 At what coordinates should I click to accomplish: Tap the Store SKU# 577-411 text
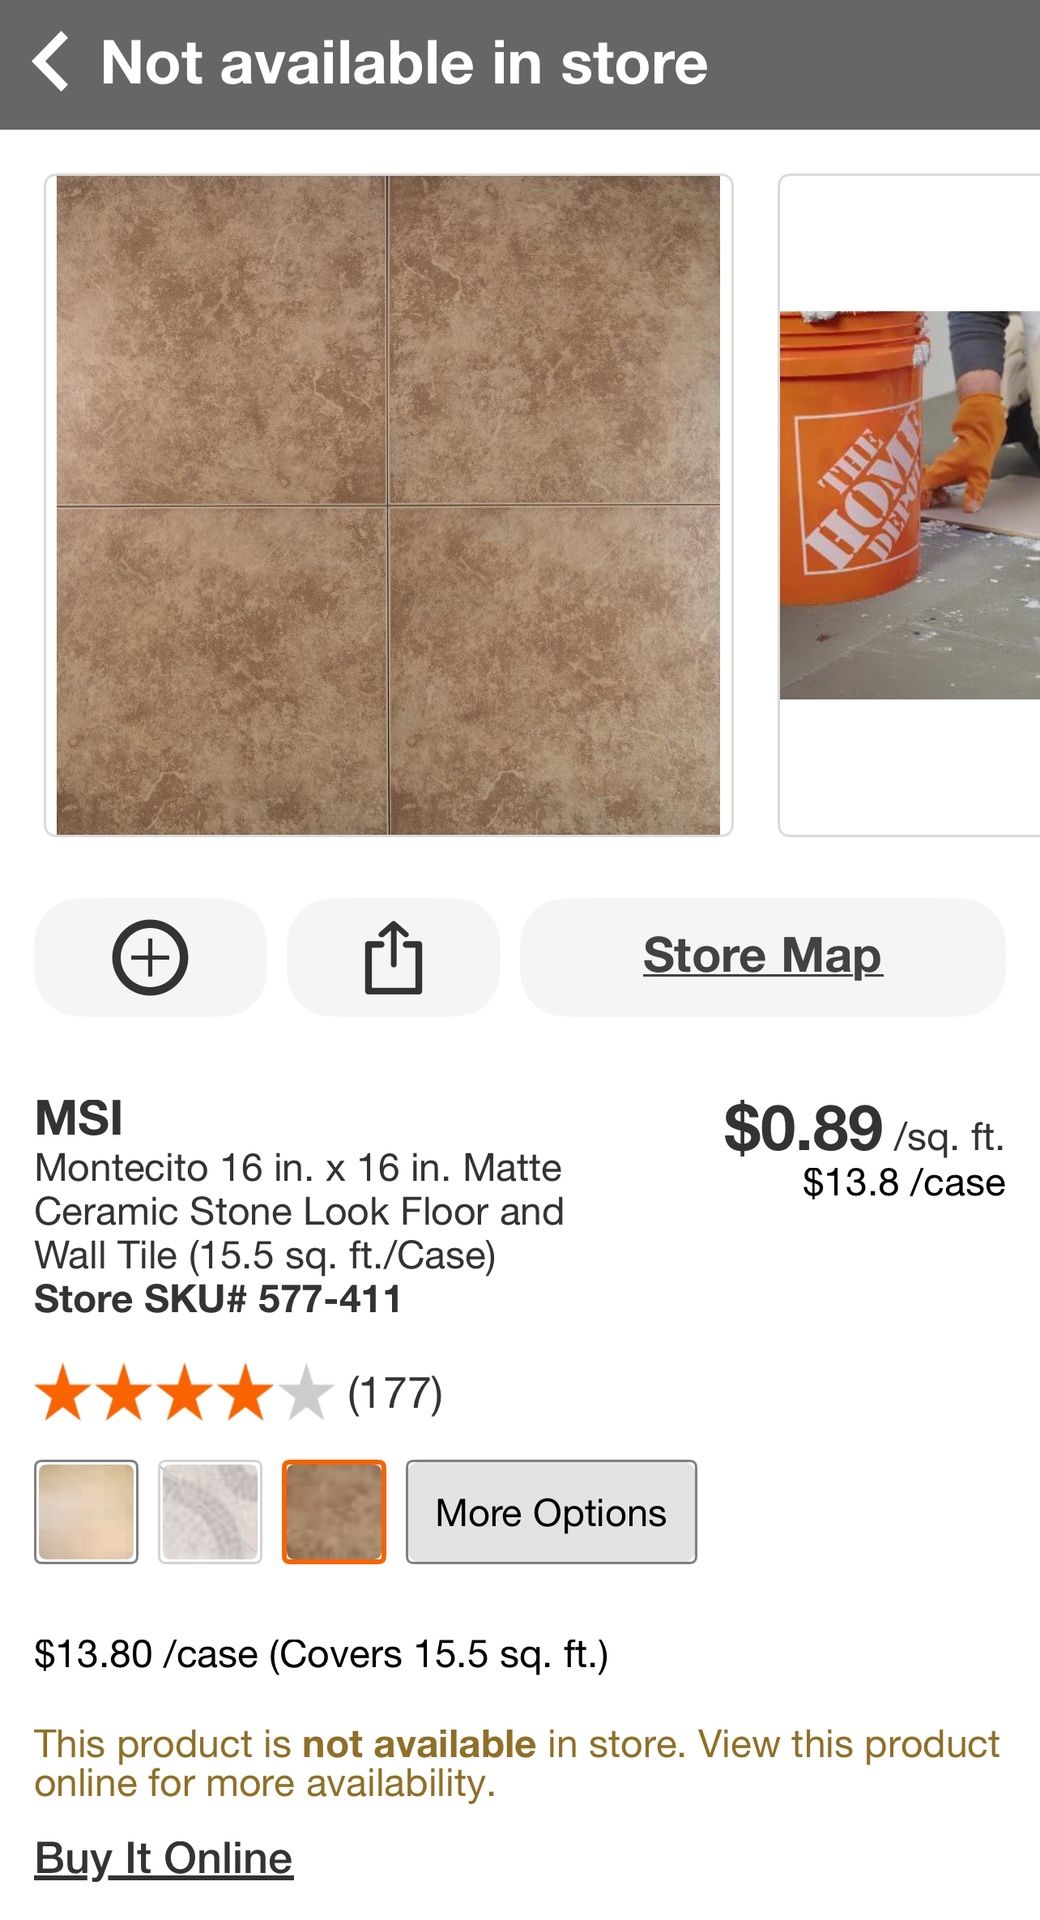[218, 1299]
